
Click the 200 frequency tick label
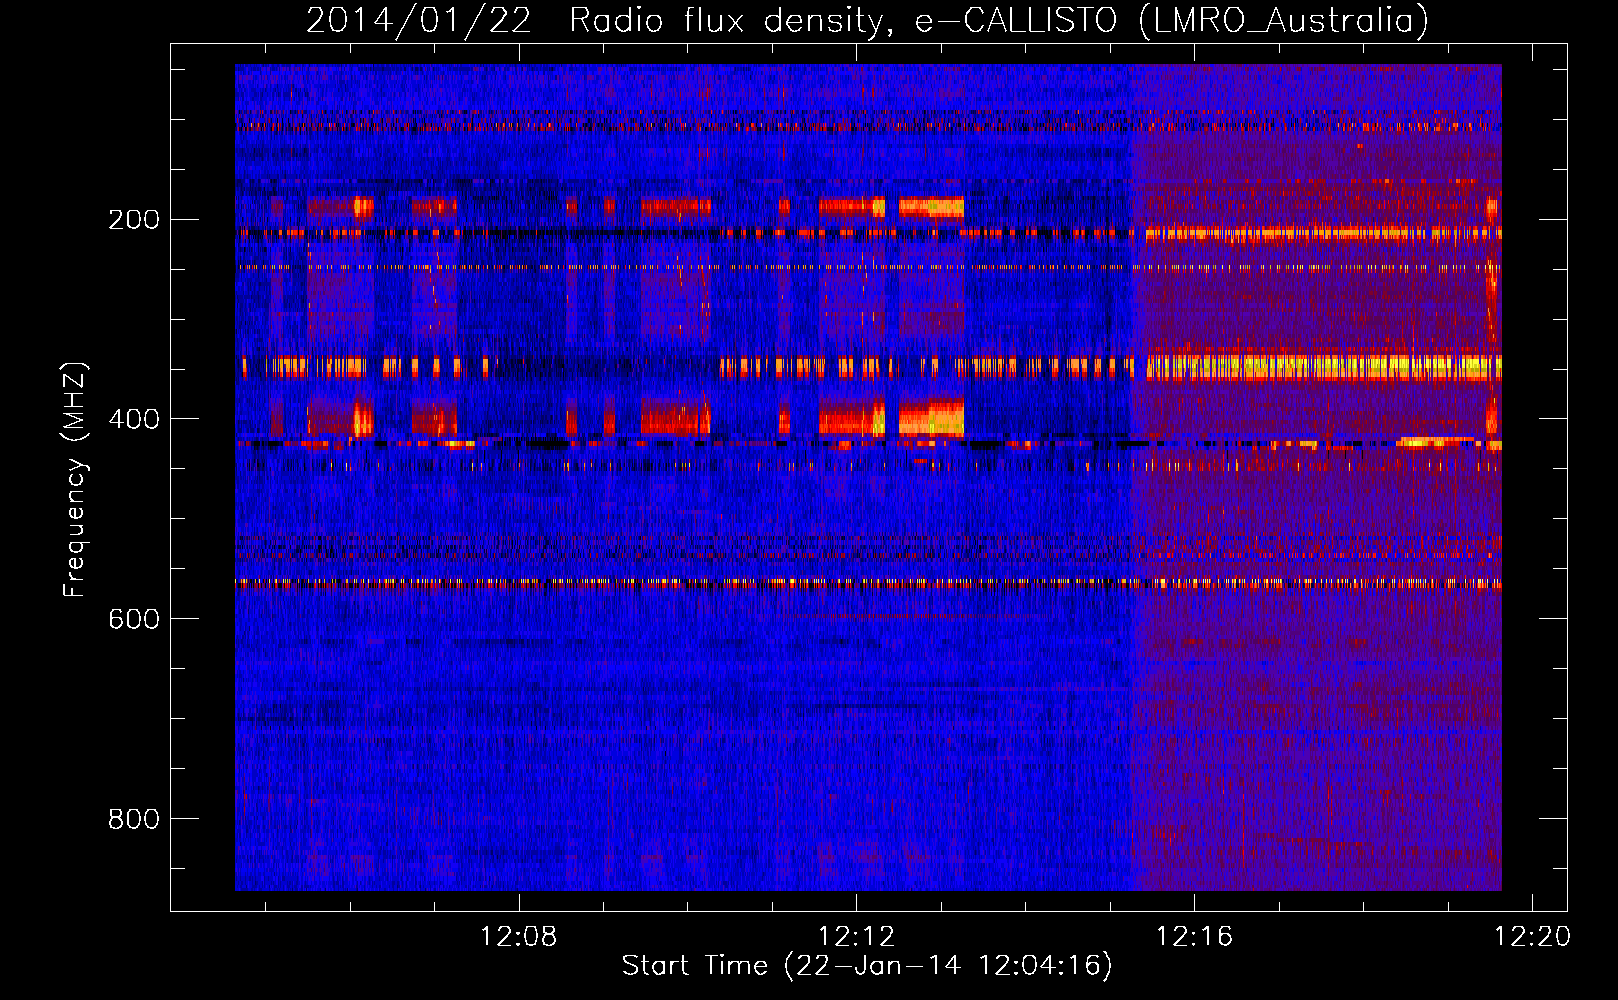[x=134, y=219]
